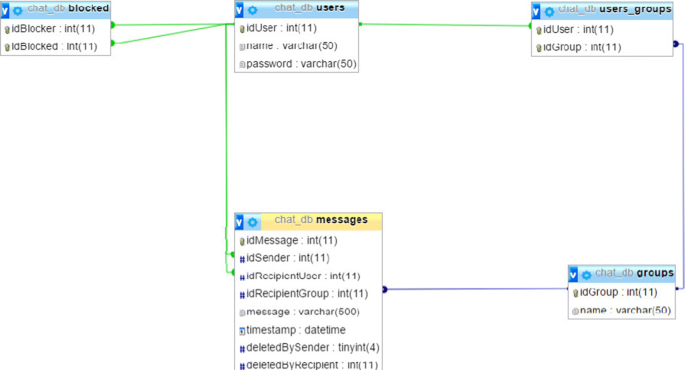
Task: Click the calendar icon beside timestamp
Action: (242, 331)
